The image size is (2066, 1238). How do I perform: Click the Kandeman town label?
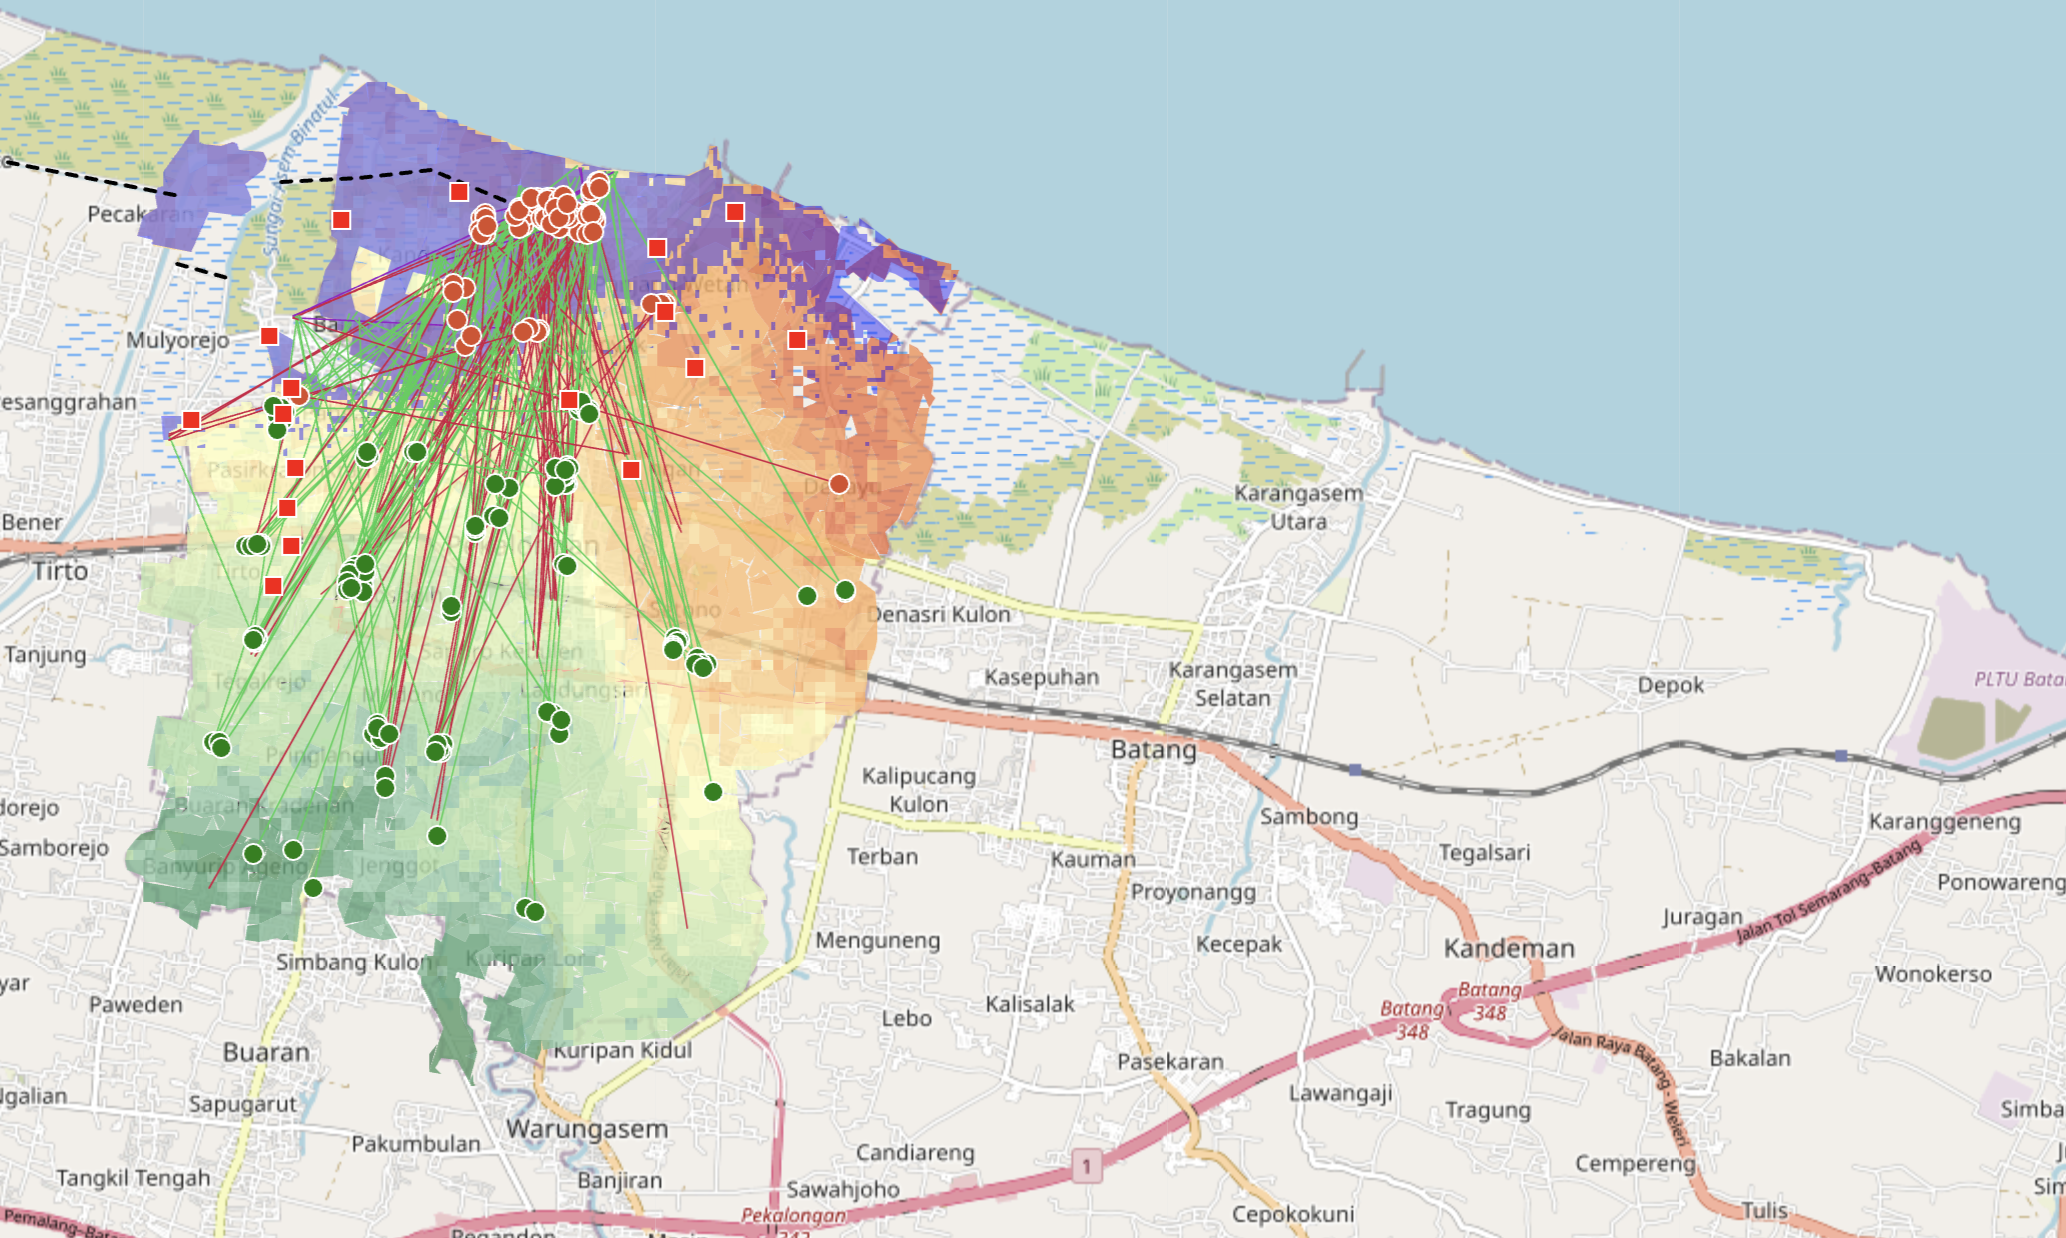pyautogui.click(x=1509, y=948)
